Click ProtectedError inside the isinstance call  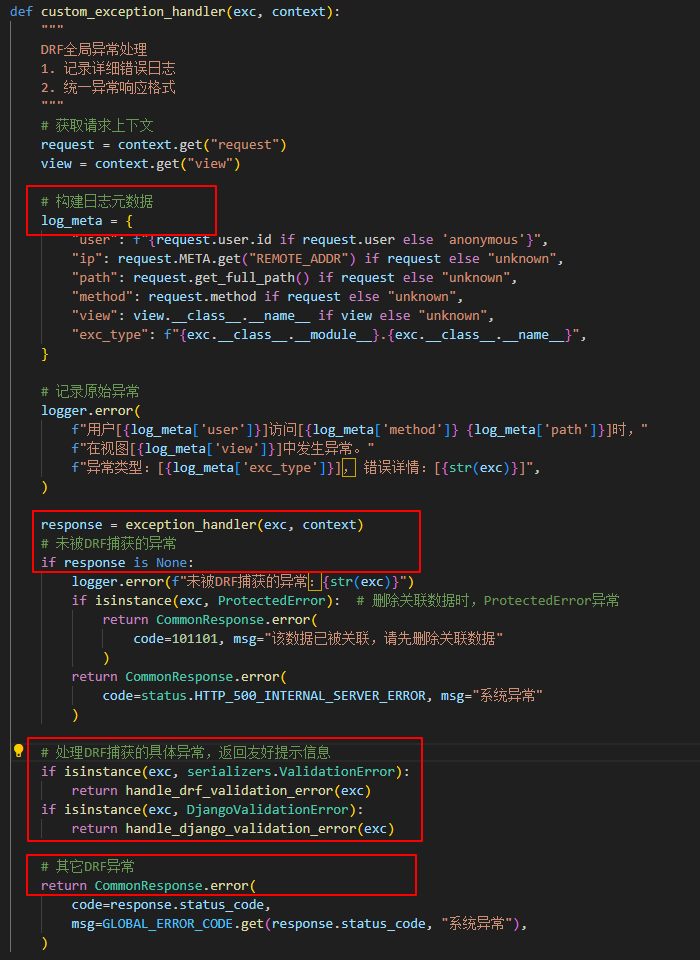pyautogui.click(x=270, y=601)
